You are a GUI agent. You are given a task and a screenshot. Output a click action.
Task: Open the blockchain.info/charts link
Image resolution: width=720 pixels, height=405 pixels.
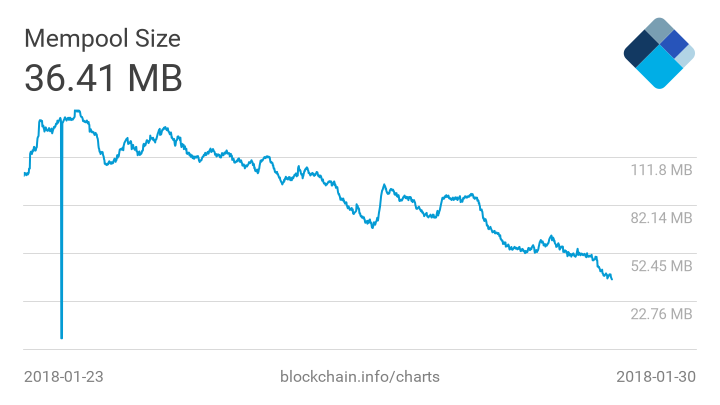point(362,376)
